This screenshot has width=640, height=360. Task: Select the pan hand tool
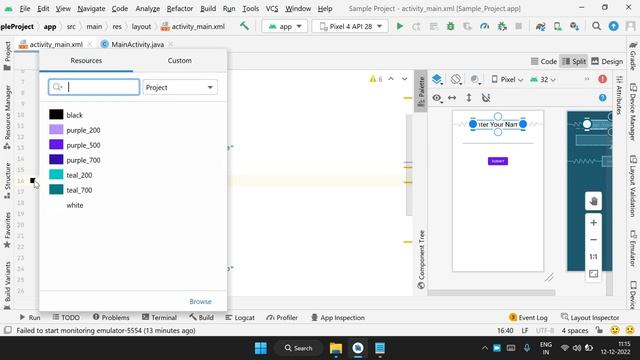pos(593,201)
